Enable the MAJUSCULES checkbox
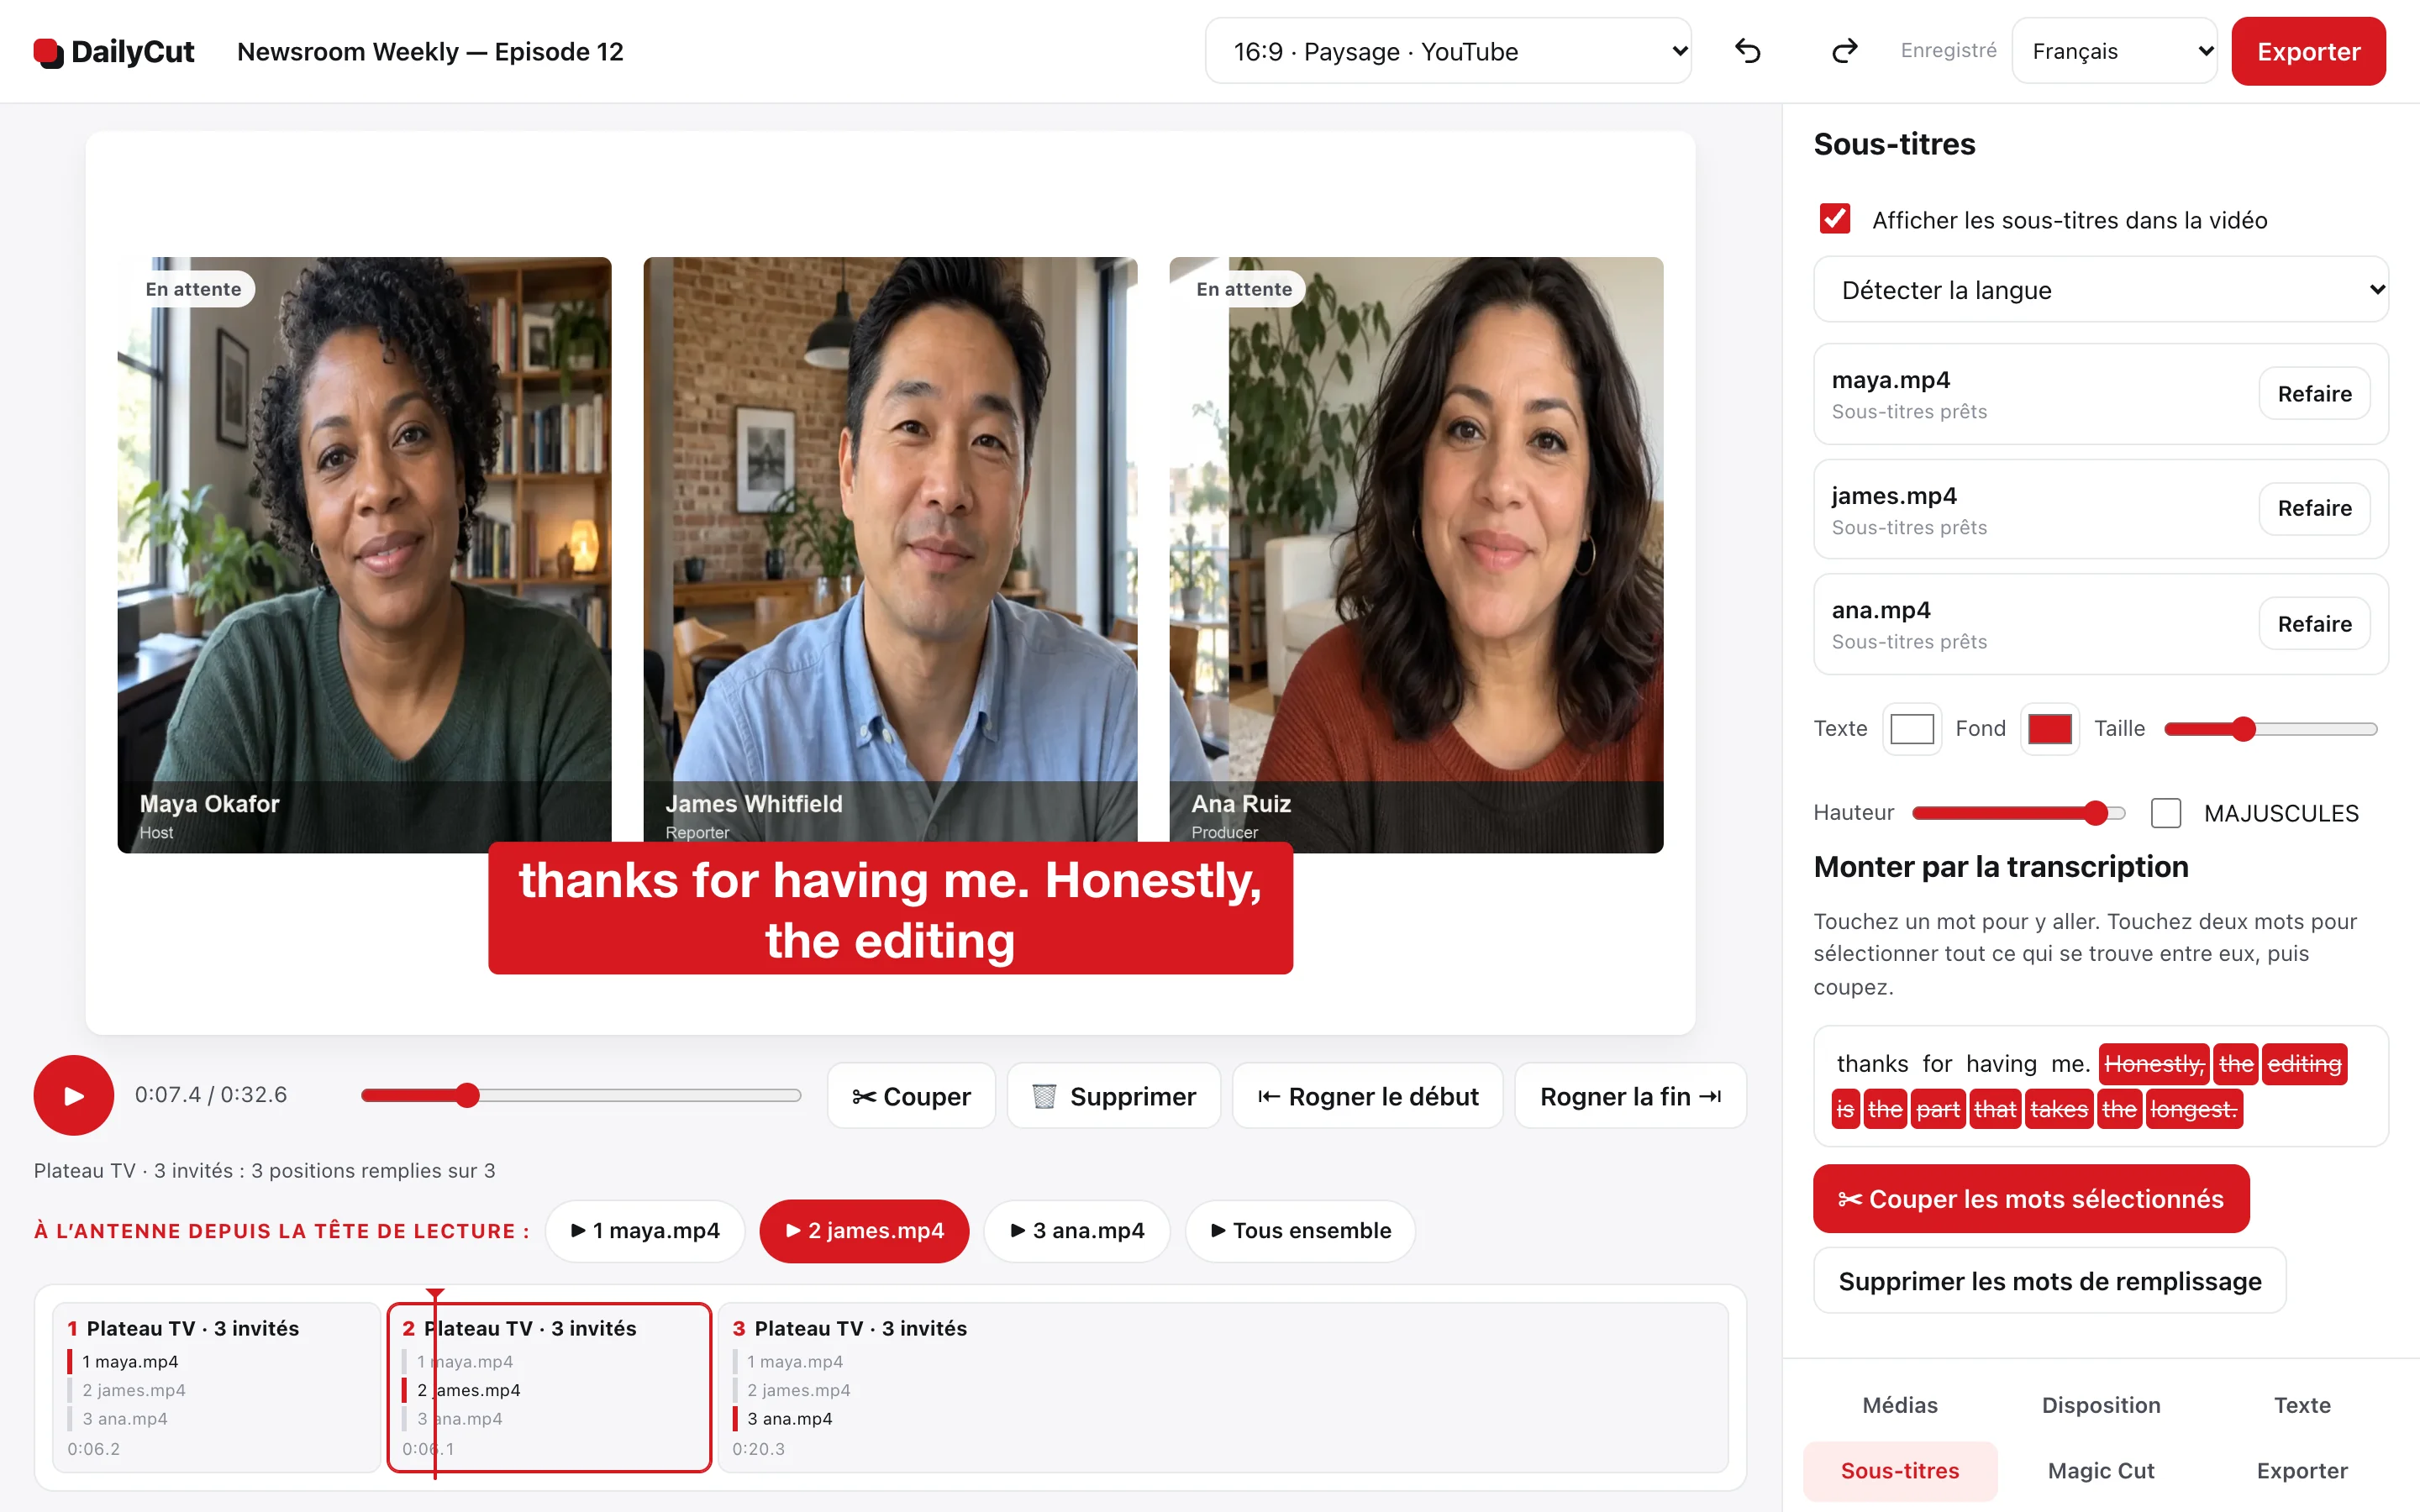 click(2166, 812)
